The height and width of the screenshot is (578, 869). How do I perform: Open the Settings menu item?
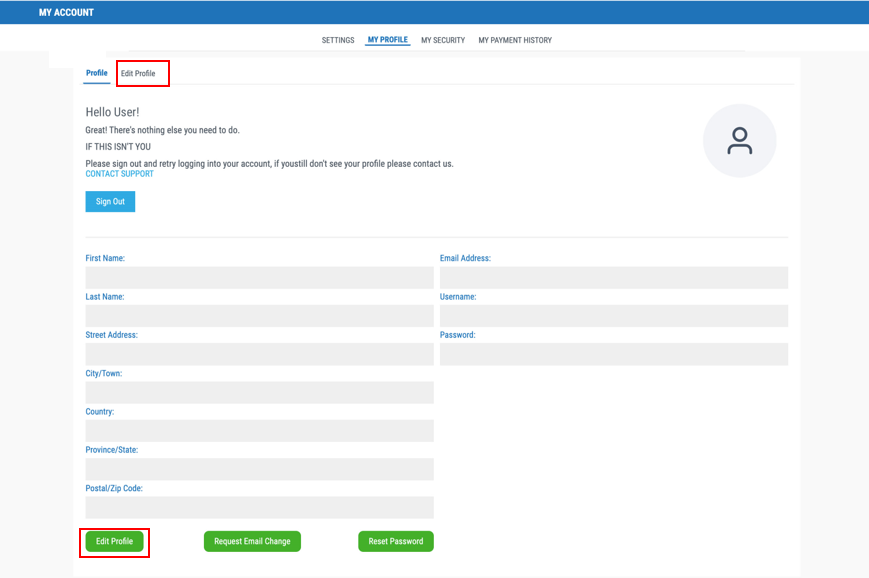[338, 41]
